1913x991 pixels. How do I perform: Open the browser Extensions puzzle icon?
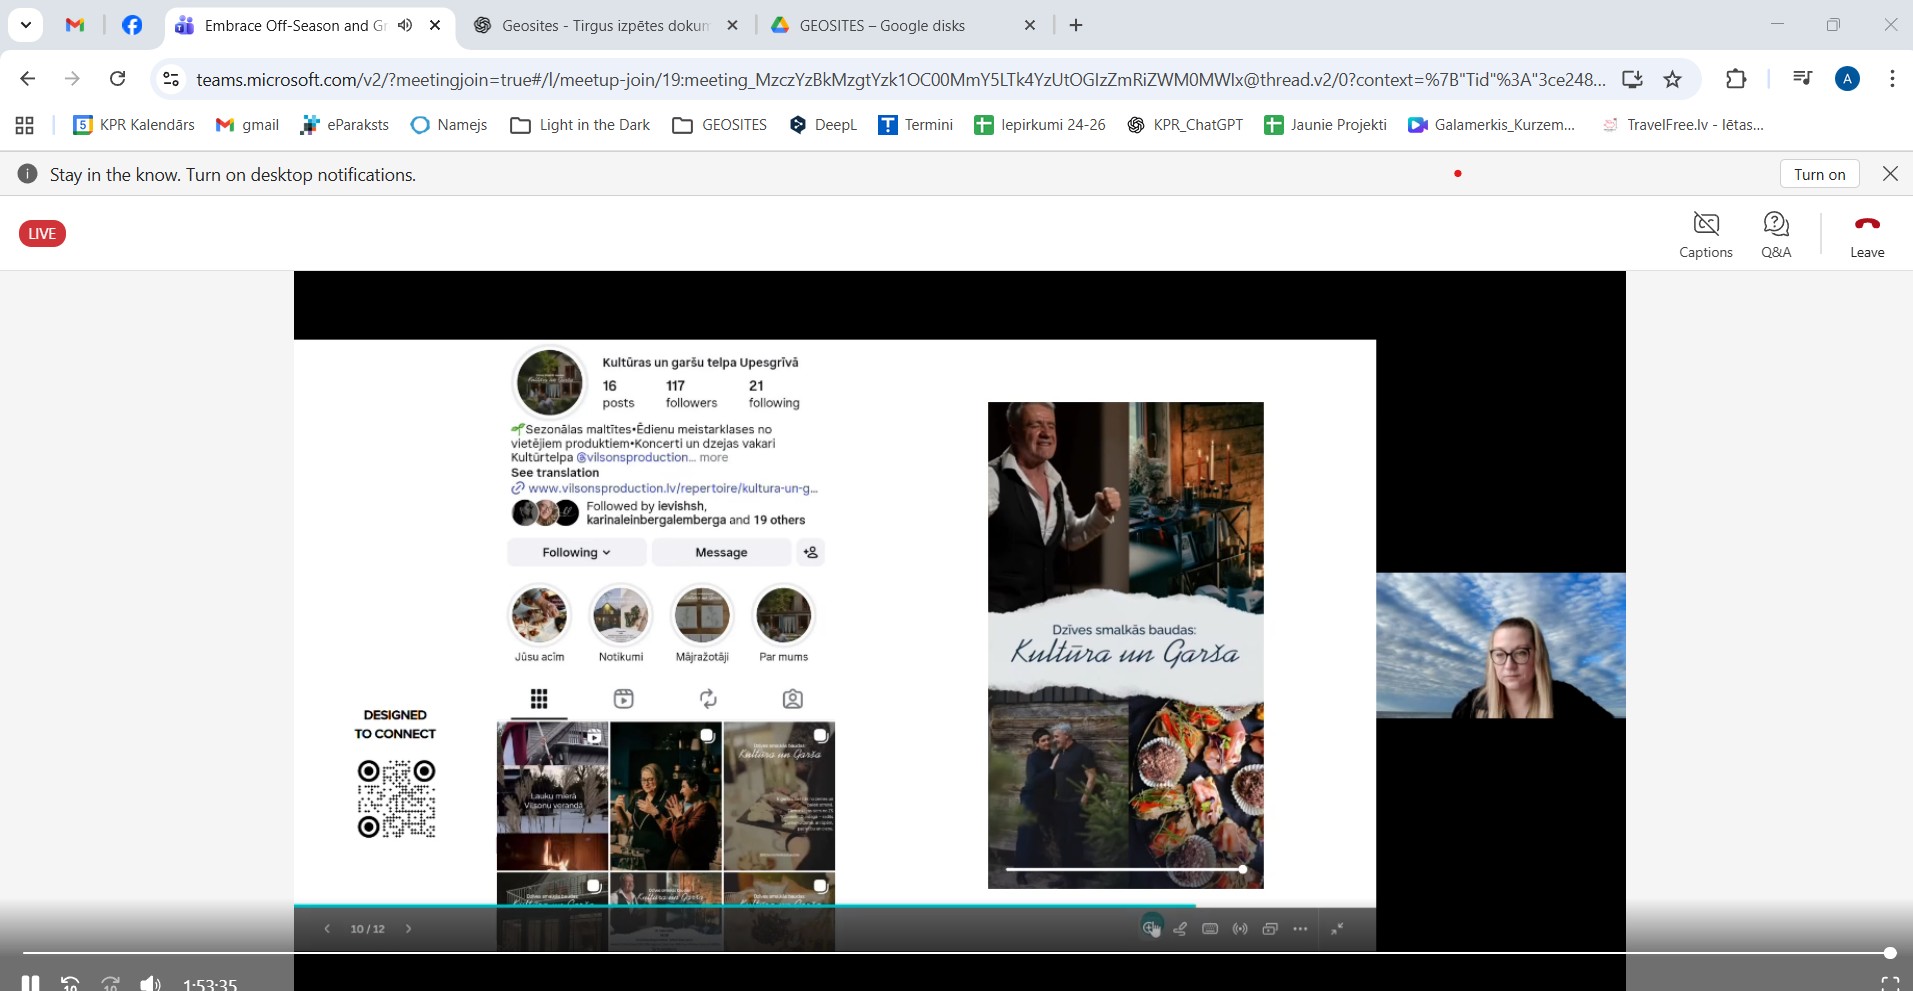(x=1736, y=79)
